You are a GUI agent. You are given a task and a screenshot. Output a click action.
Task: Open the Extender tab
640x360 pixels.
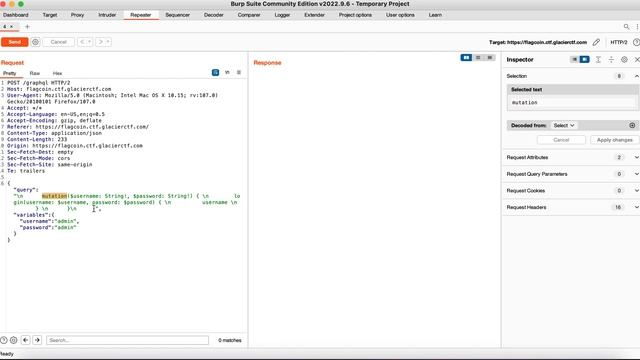(314, 15)
